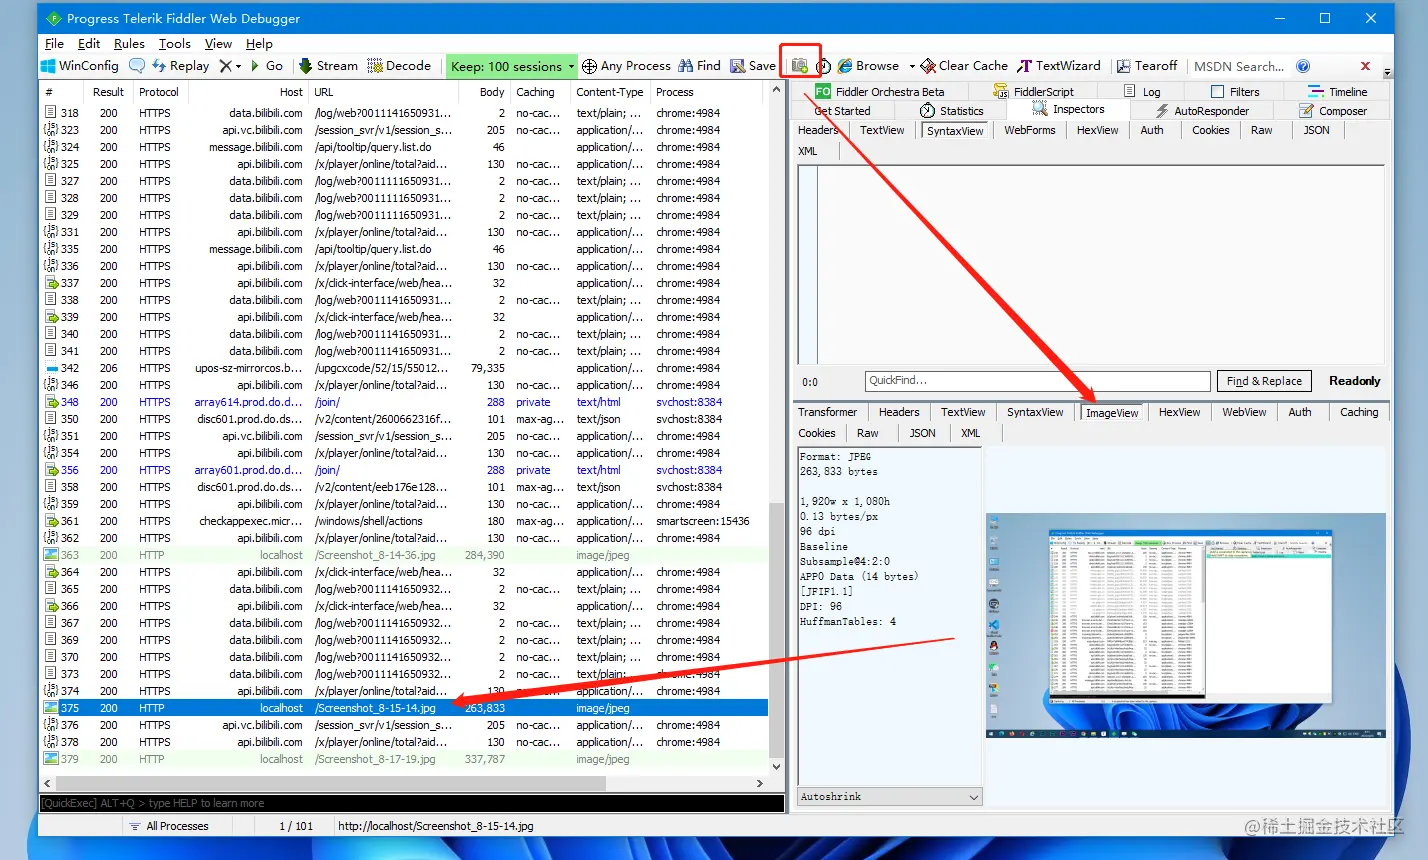This screenshot has width=1428, height=860.
Task: Click the comment speech bubble icon
Action: point(137,66)
